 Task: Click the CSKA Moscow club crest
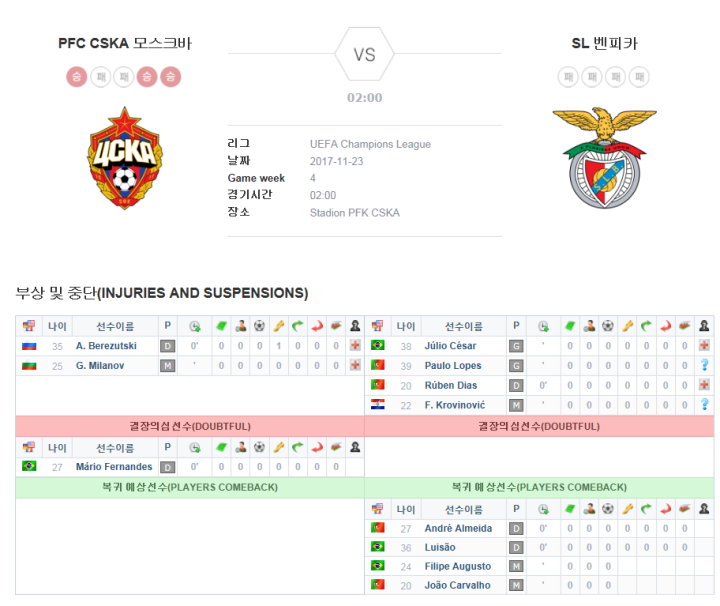pyautogui.click(x=125, y=158)
